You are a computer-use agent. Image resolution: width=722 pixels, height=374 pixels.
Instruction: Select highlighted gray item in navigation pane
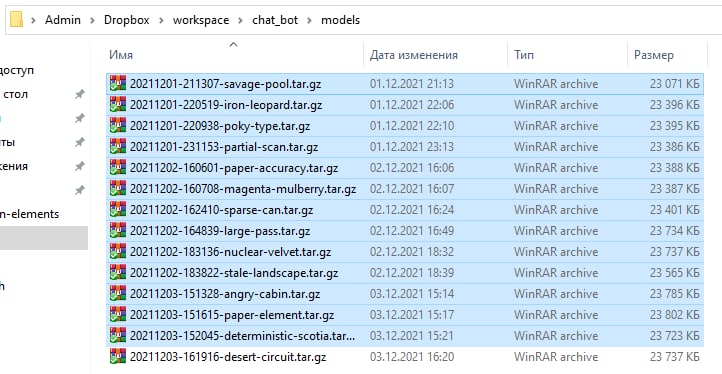(44, 238)
